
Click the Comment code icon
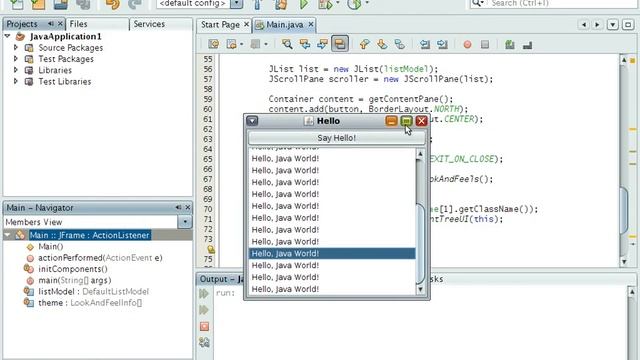pos(509,44)
